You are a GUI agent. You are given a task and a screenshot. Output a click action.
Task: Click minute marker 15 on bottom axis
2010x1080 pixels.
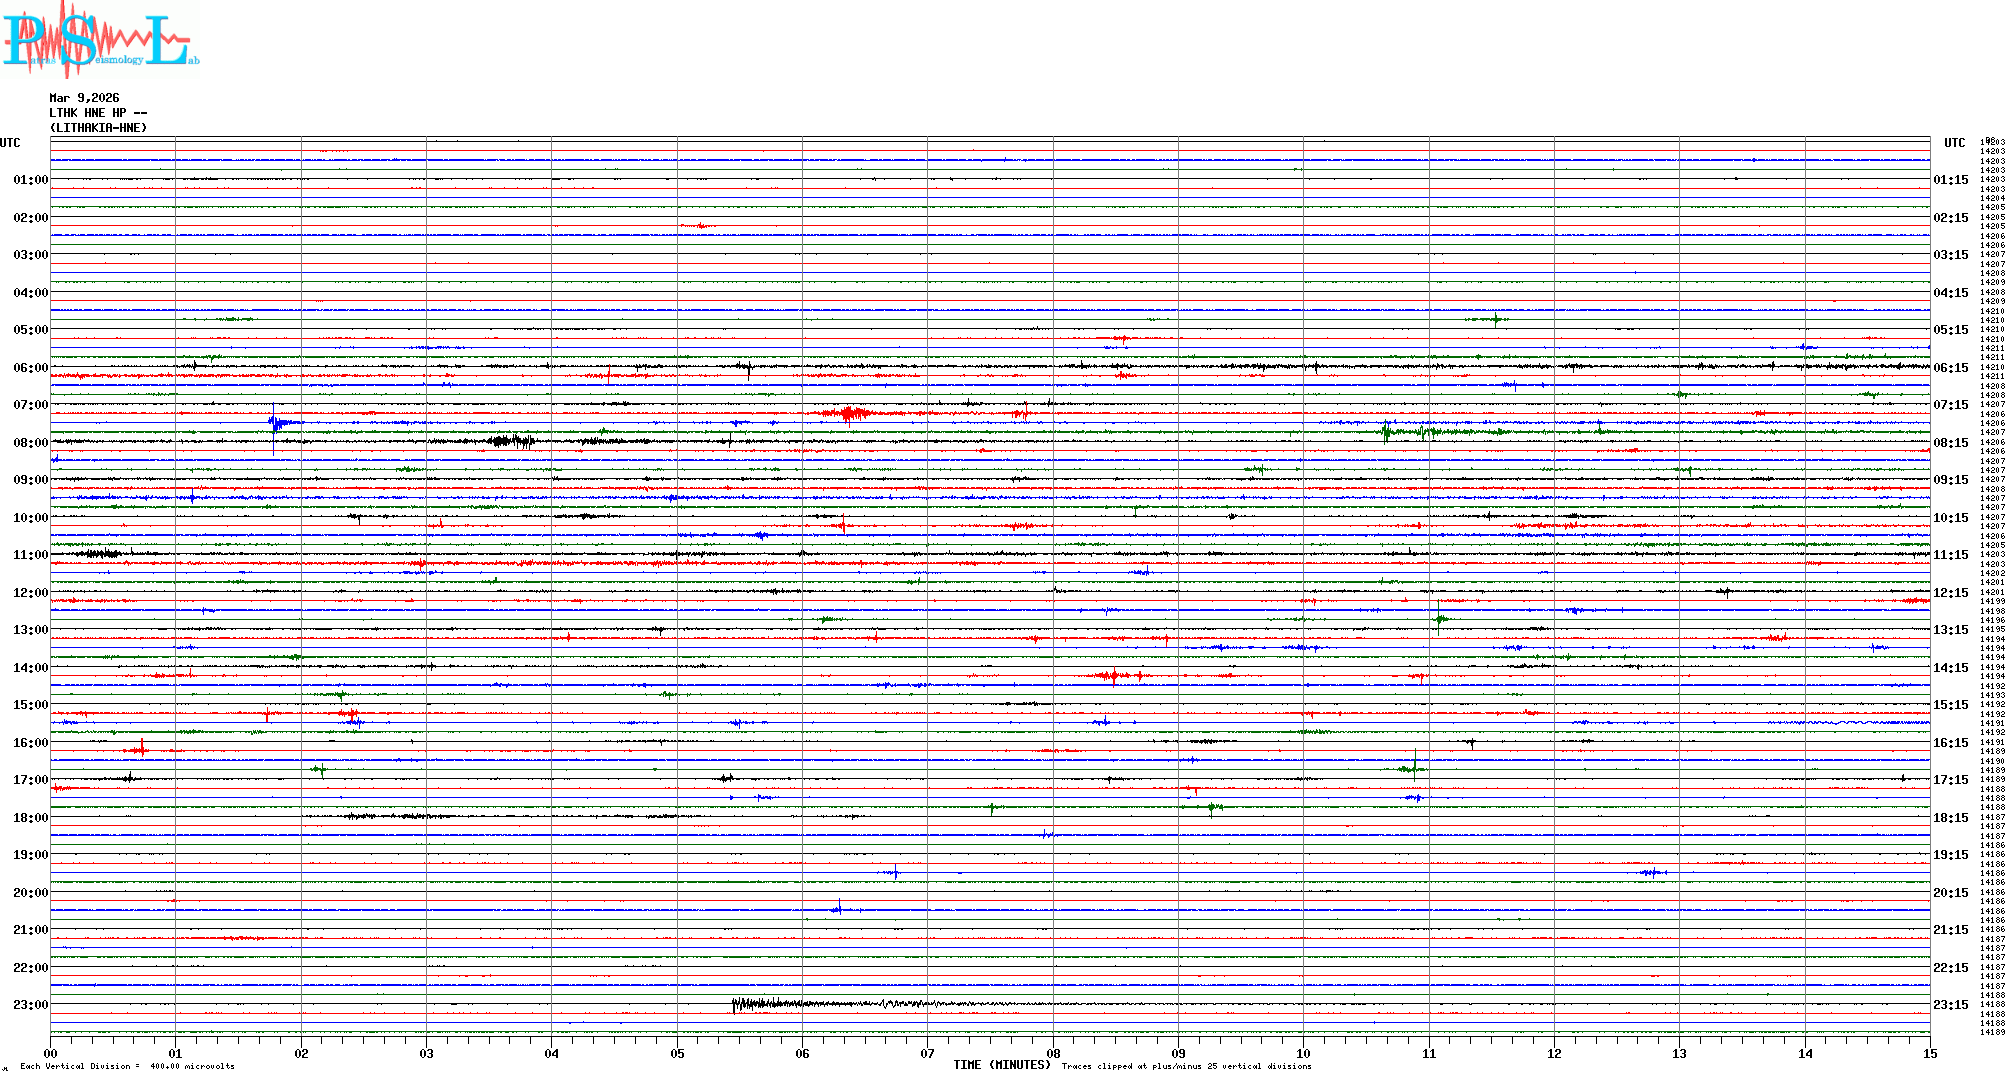1929,1053
